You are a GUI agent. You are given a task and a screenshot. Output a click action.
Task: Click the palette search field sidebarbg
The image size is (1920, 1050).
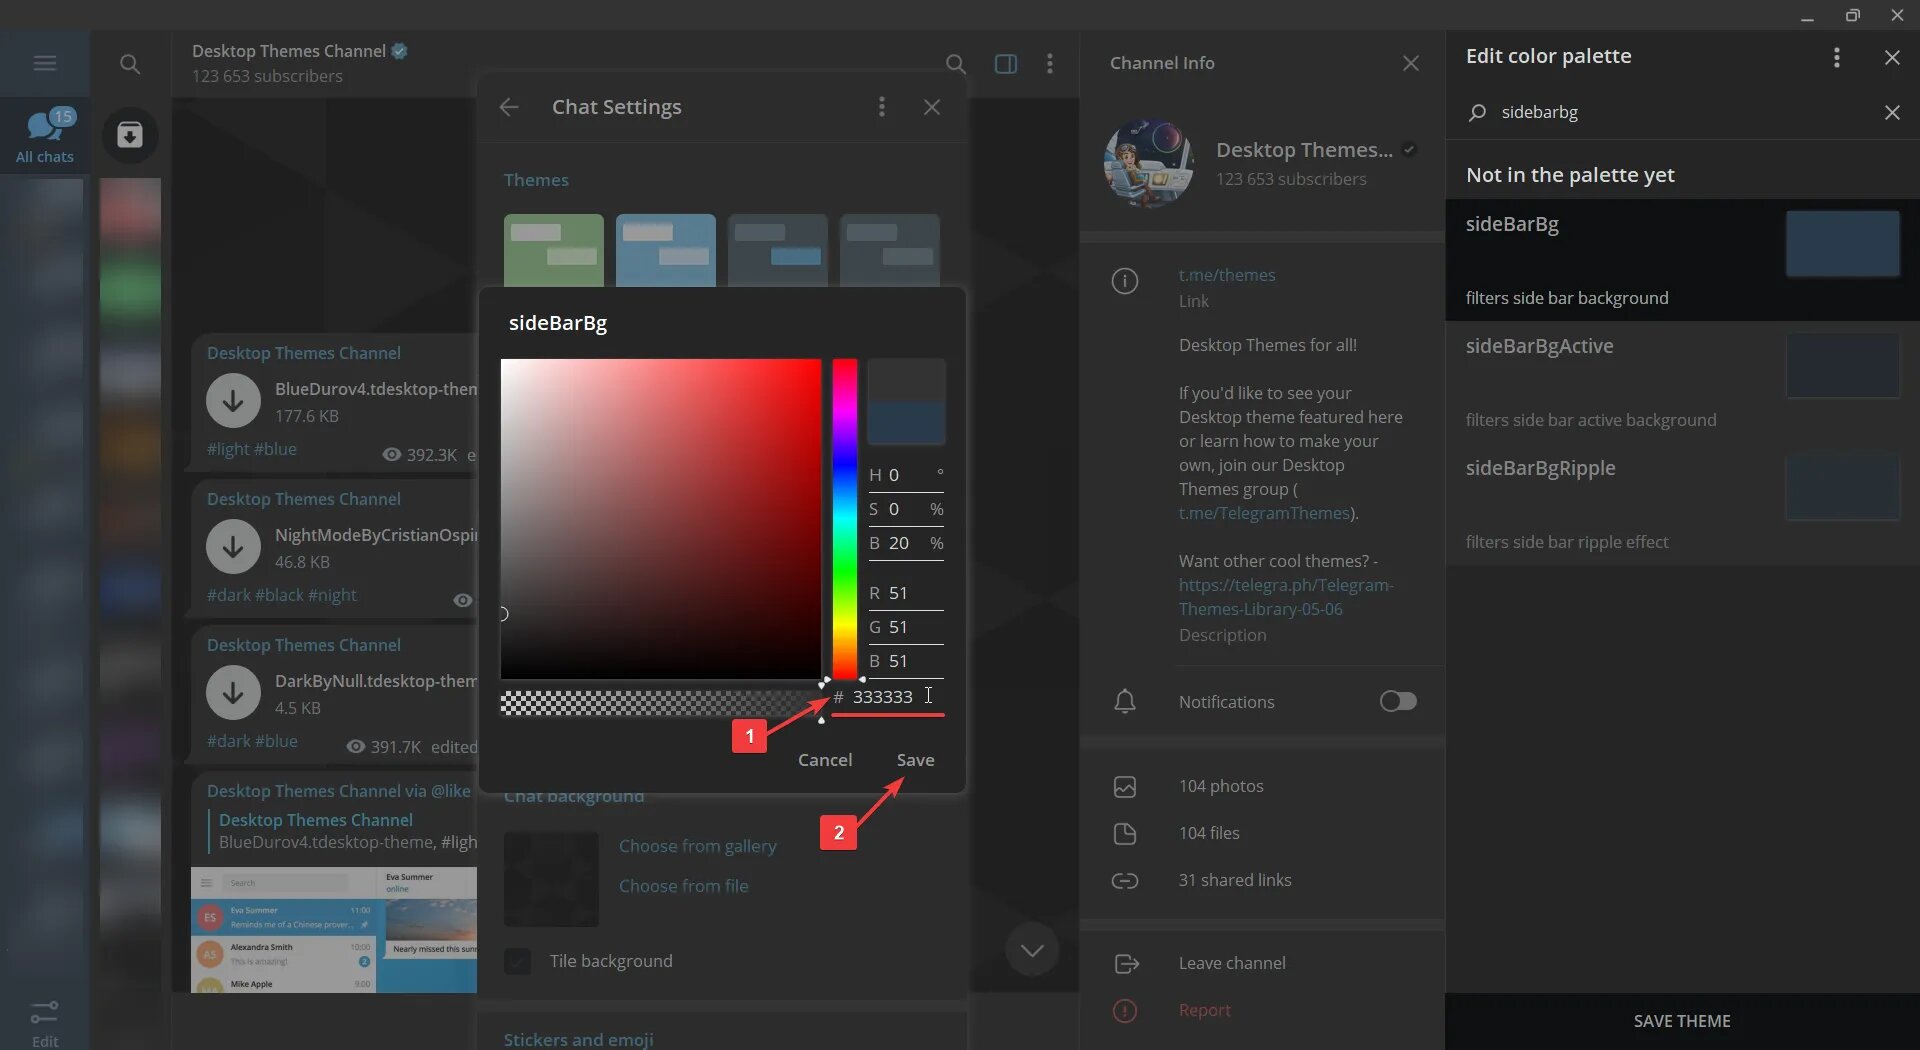(1680, 112)
